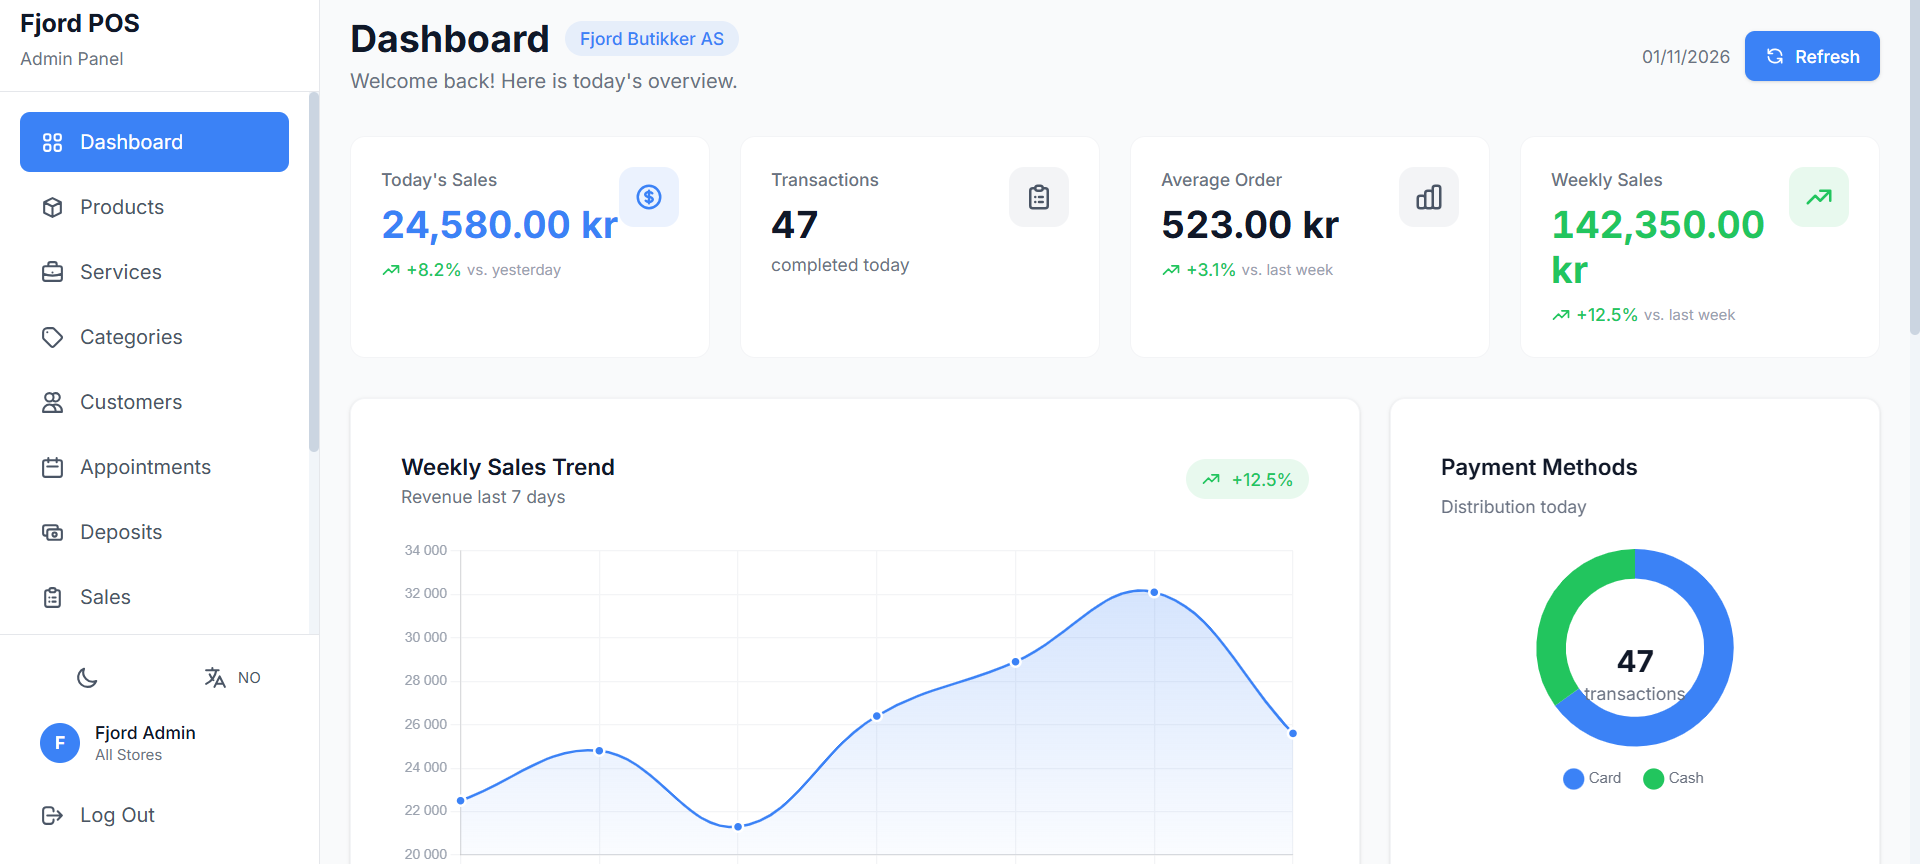Click the clipboard icon on Transactions card
The width and height of the screenshot is (1920, 864).
[x=1038, y=197]
